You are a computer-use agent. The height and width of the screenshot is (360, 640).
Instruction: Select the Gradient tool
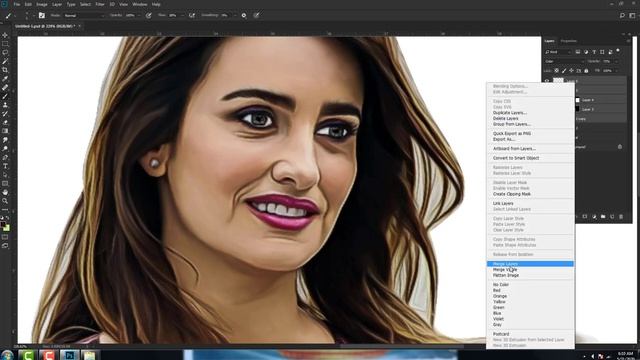click(5, 131)
